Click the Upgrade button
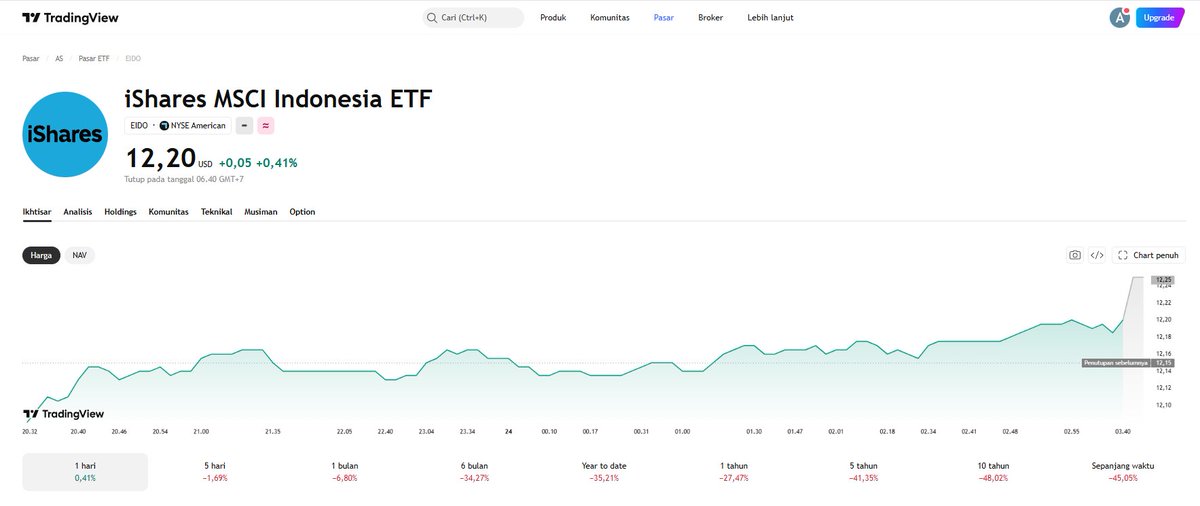The height and width of the screenshot is (506, 1200). 1159,17
